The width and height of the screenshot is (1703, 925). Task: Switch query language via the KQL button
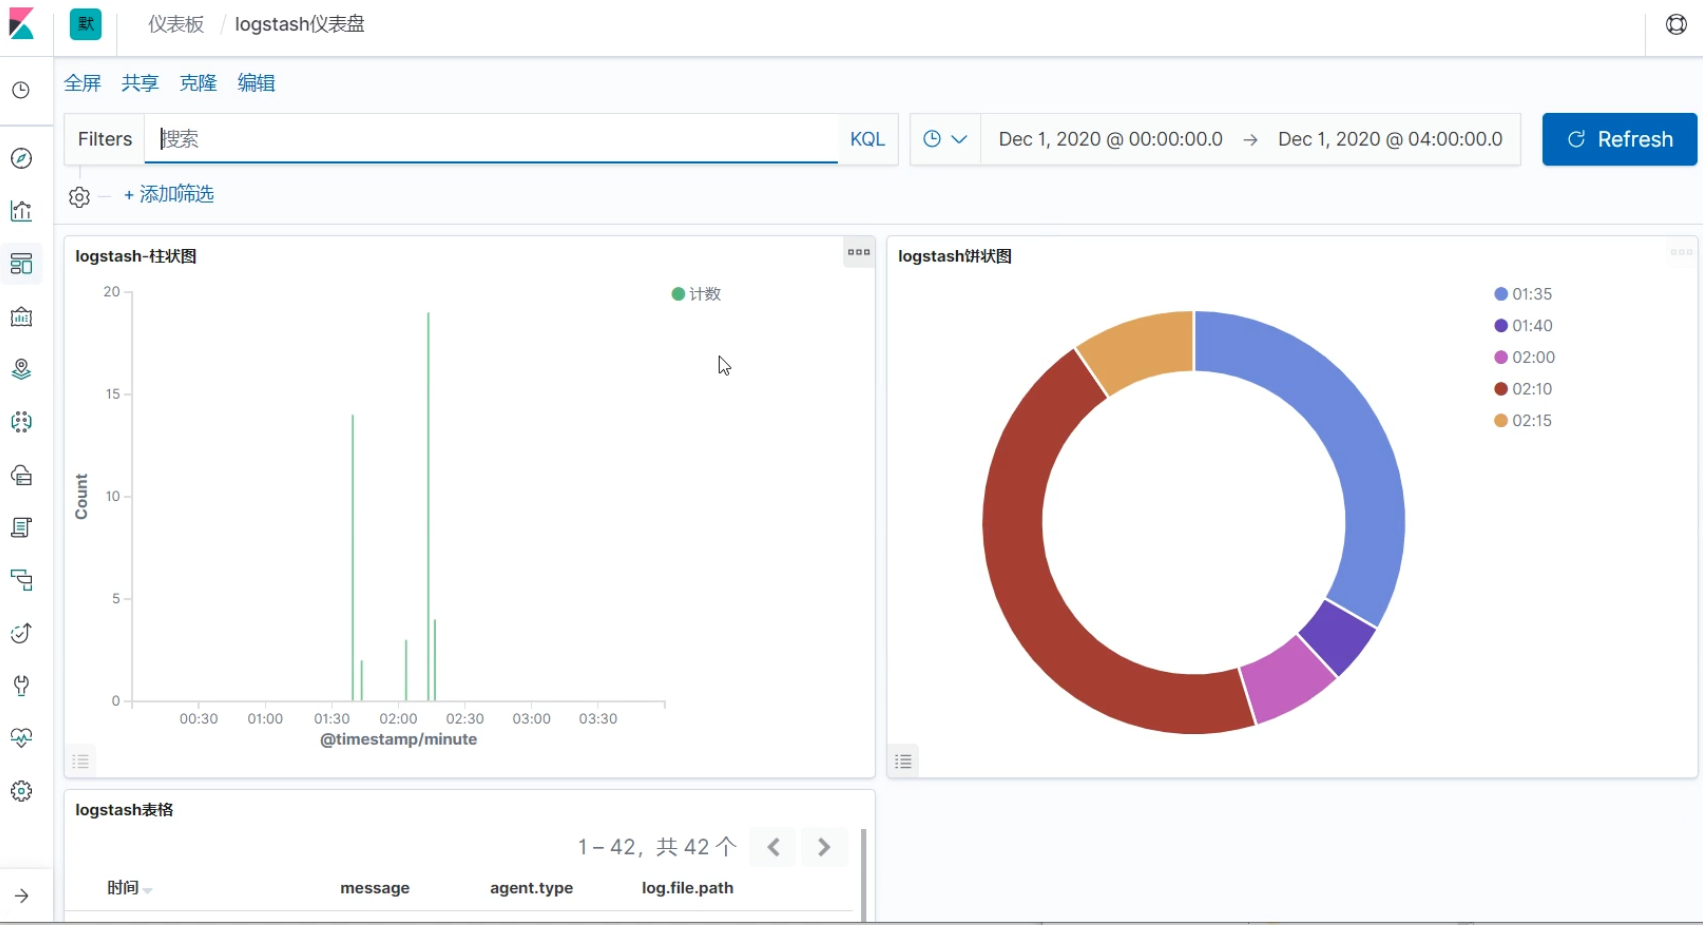point(867,139)
